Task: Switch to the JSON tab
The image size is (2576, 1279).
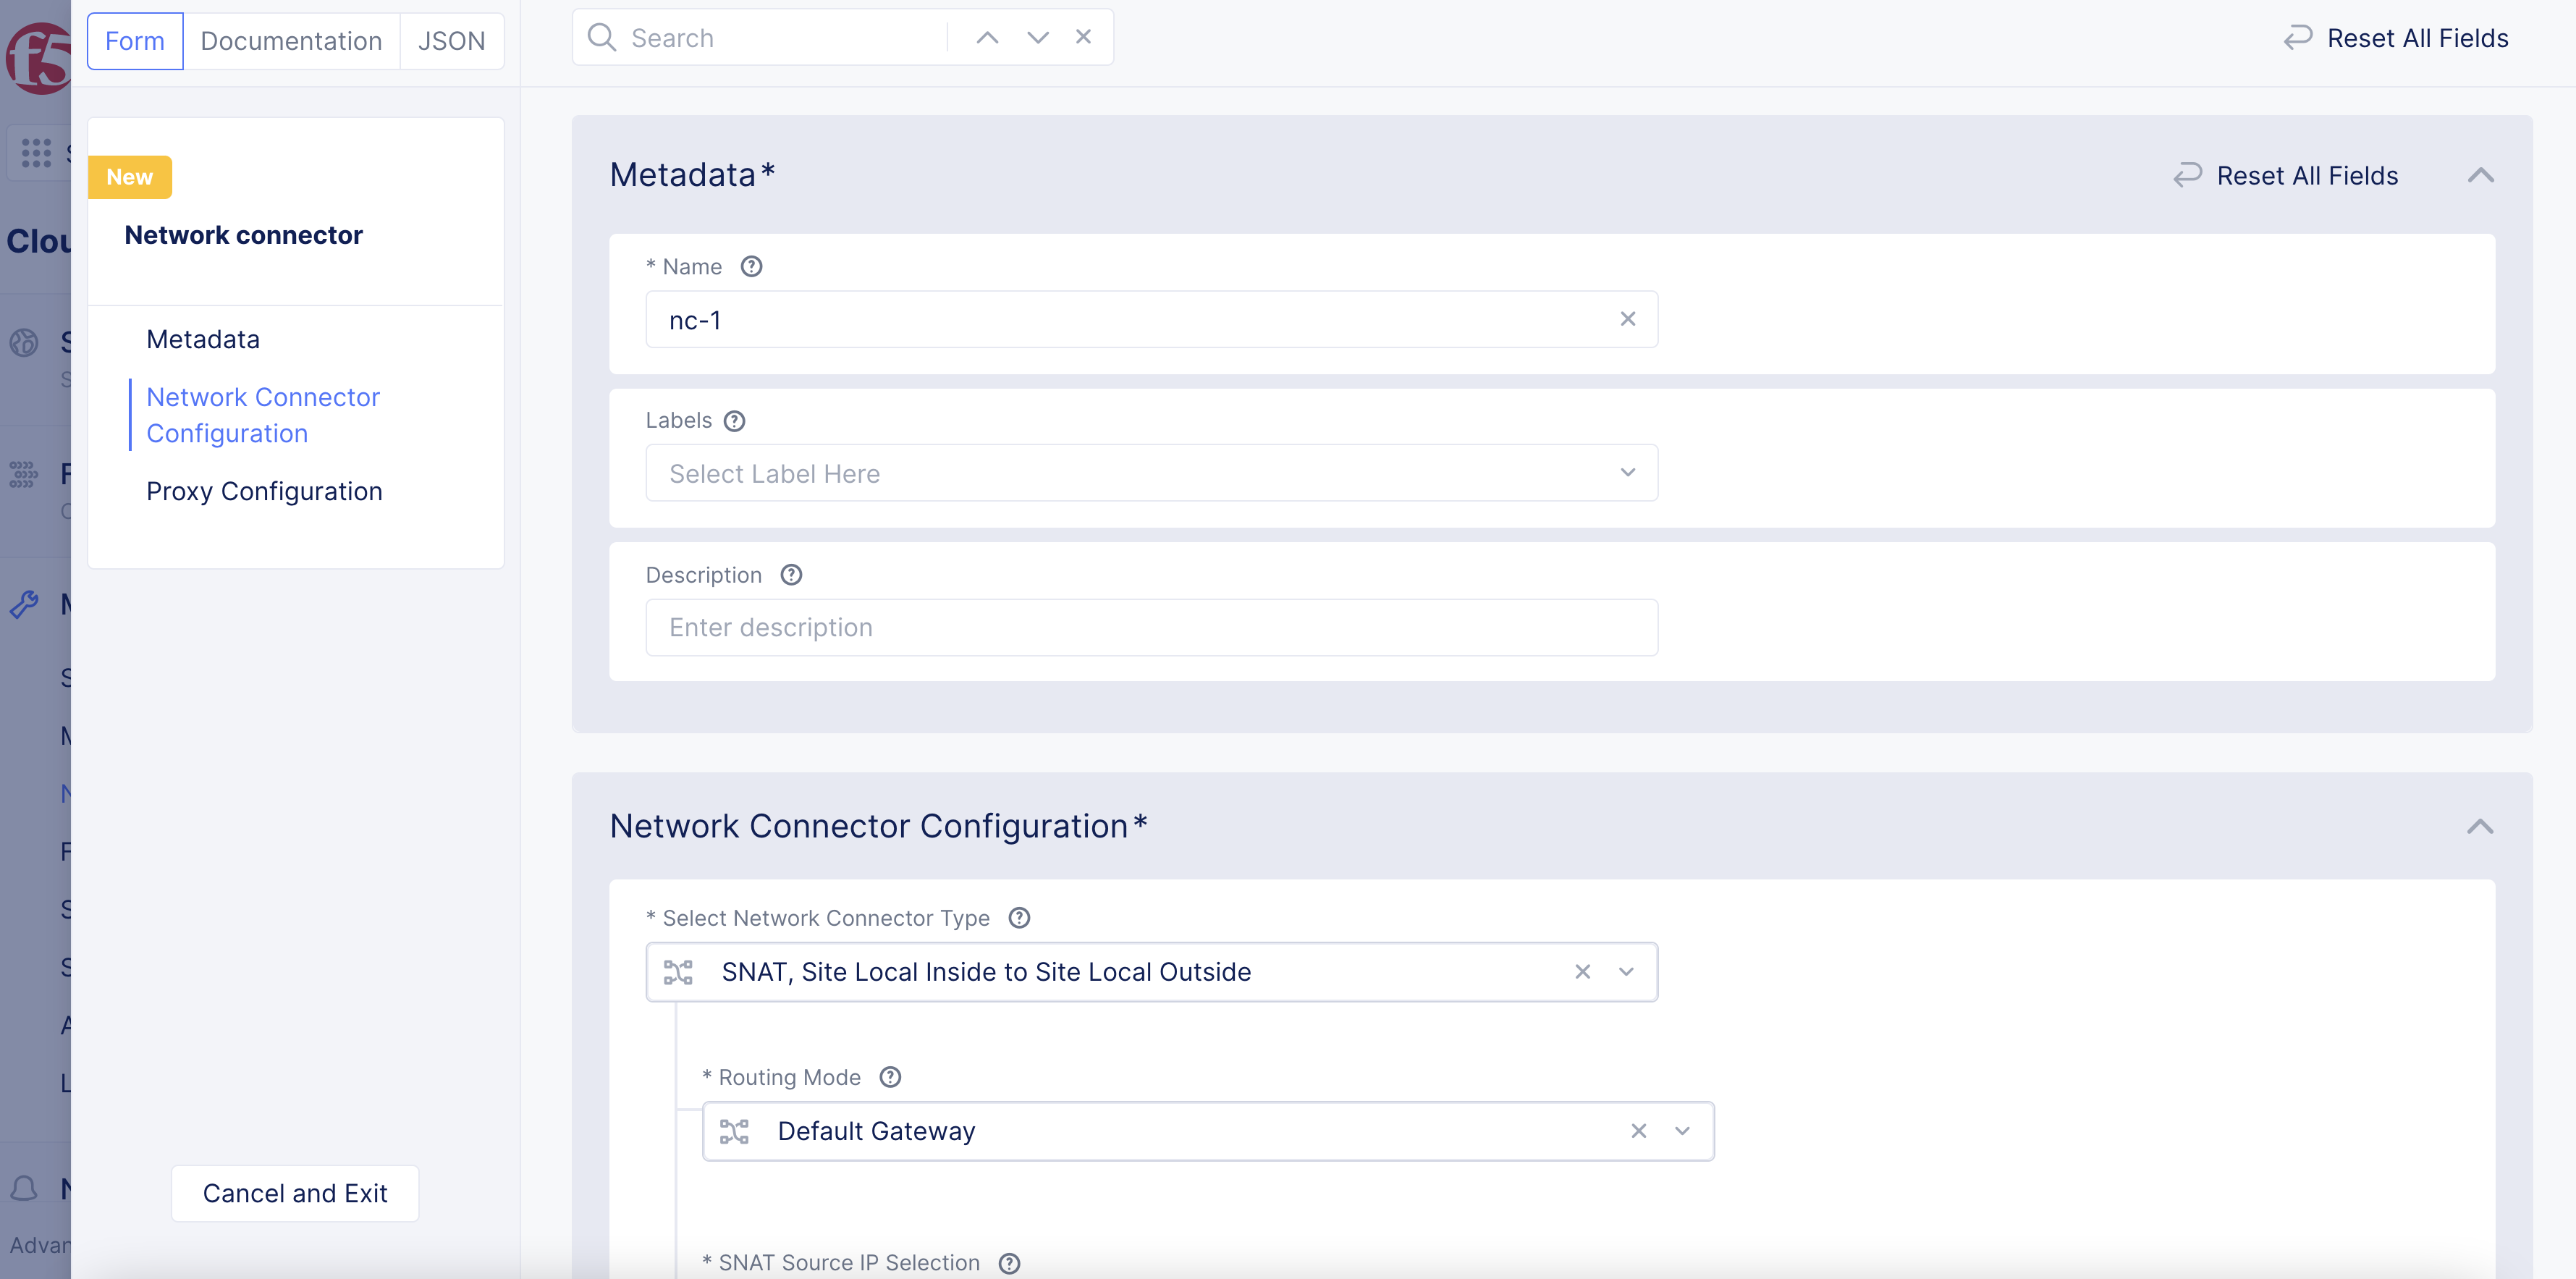Action: tap(451, 41)
